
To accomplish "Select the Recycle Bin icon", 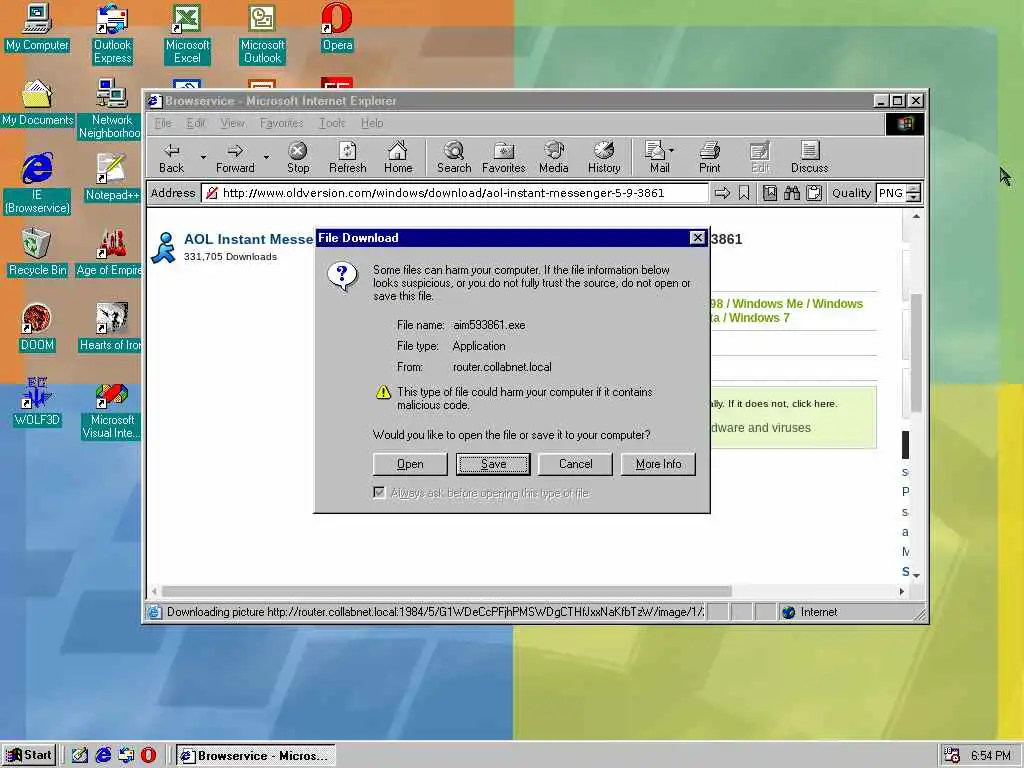I will [x=37, y=252].
